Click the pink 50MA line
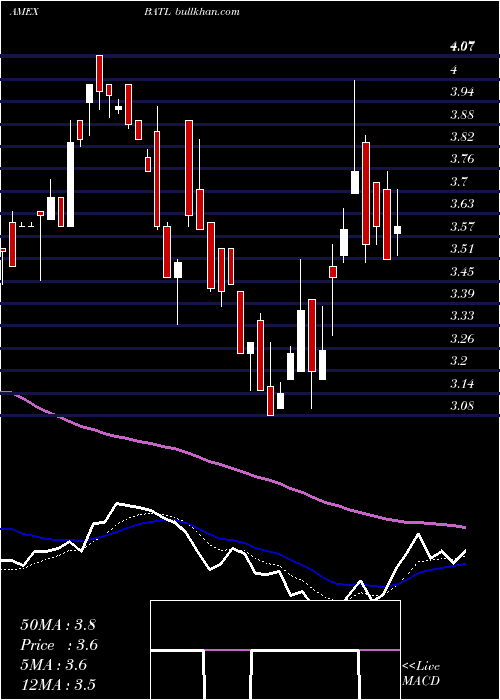 pos(232,467)
